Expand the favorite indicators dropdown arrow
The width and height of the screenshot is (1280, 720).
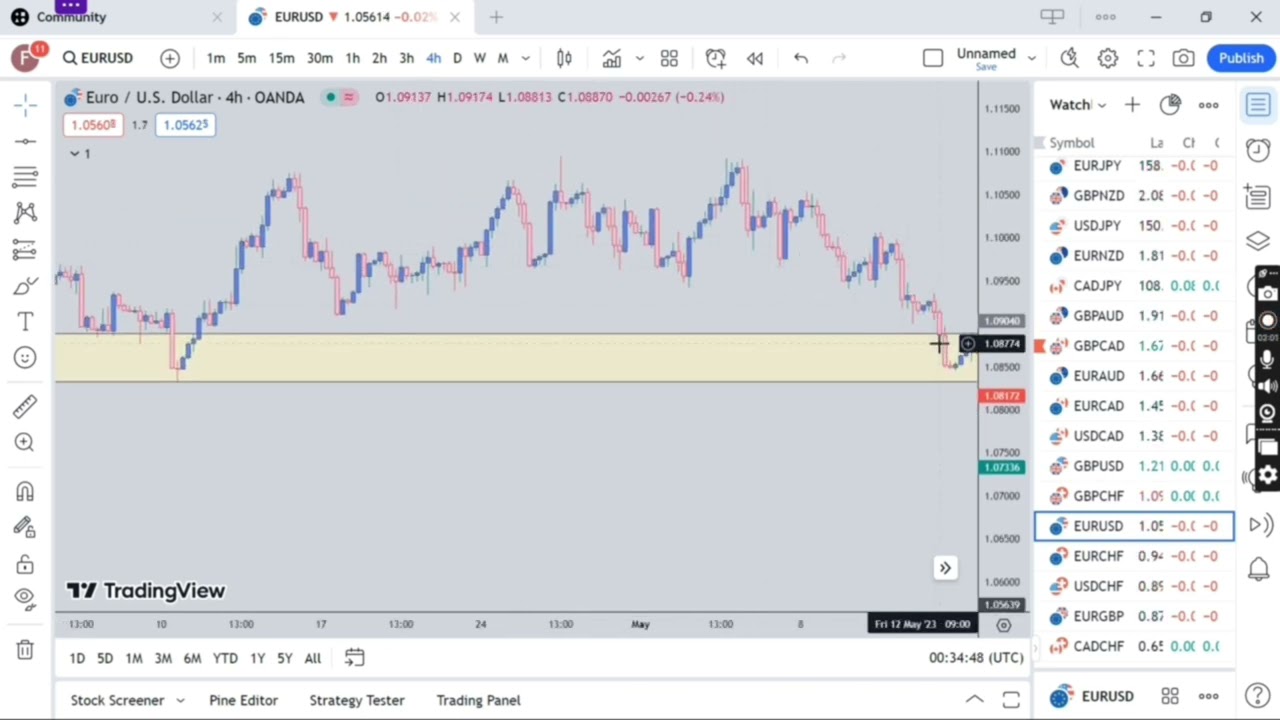[x=640, y=58]
